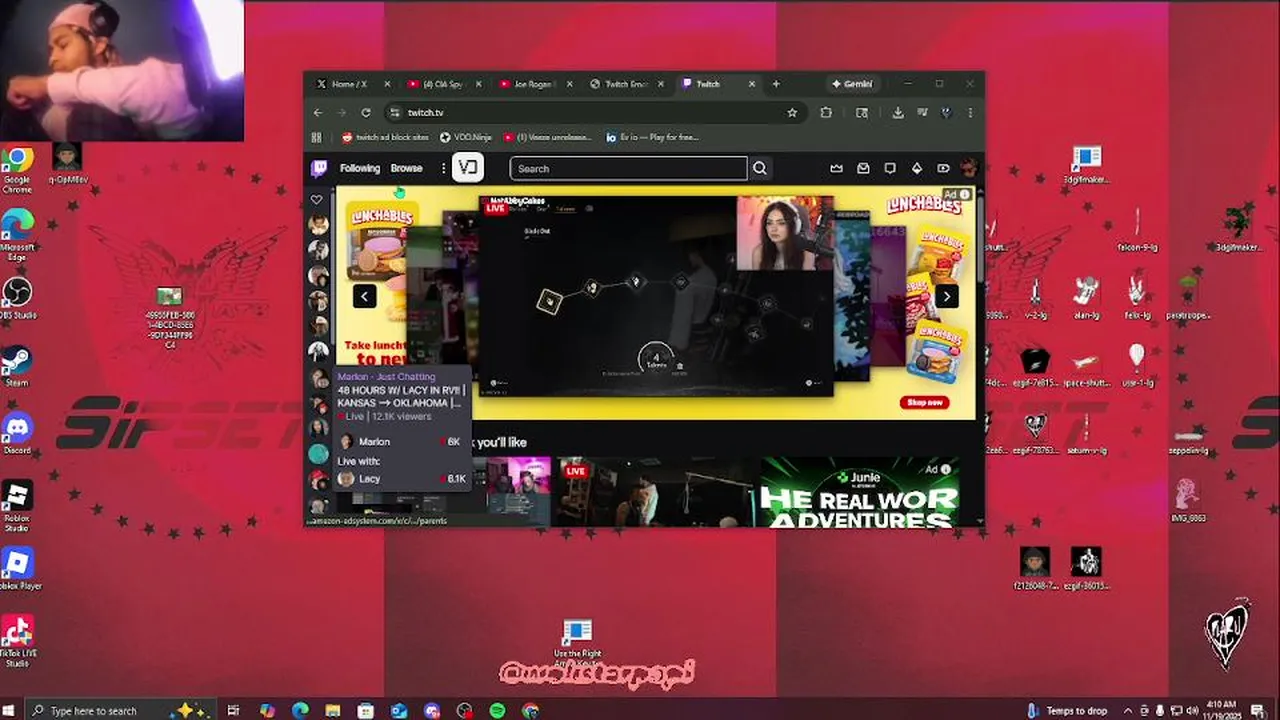Switch to the Home / X browser tab

point(352,84)
